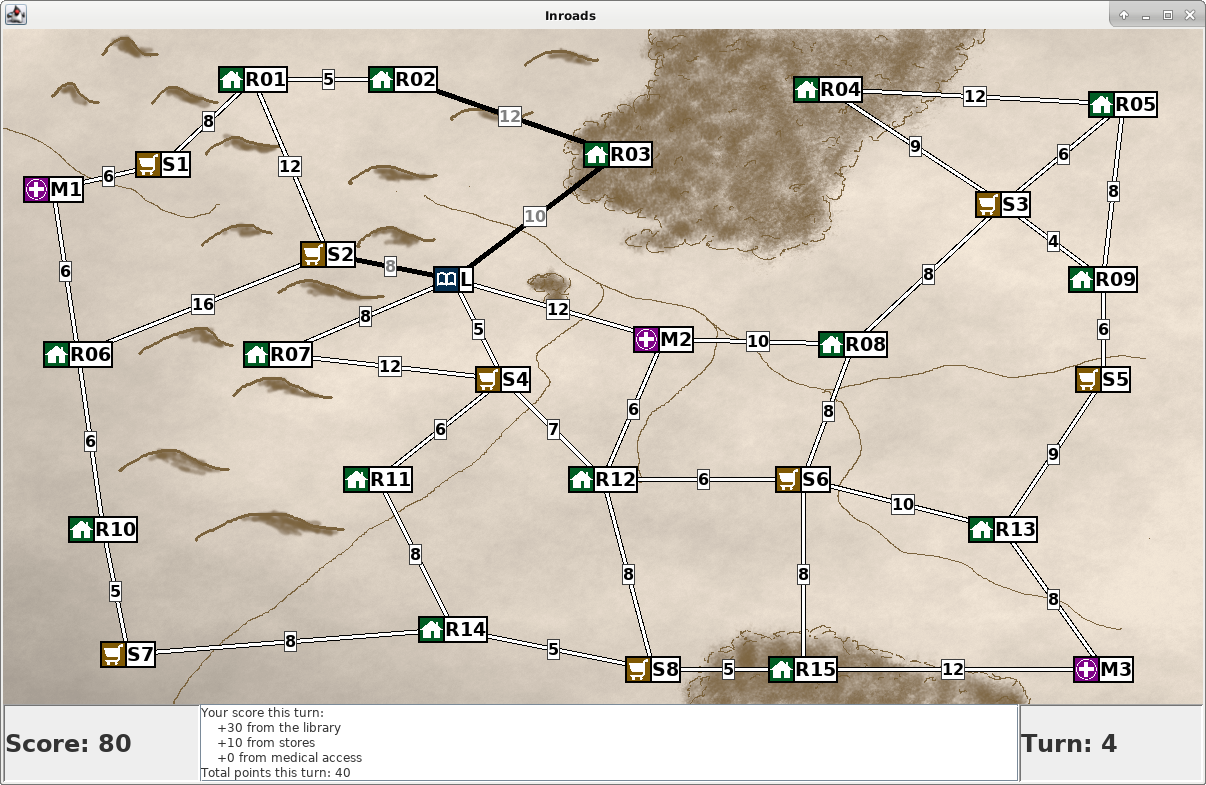The width and height of the screenshot is (1206, 785).
Task: Click the built road 12 between R02 and R03
Action: tap(510, 116)
